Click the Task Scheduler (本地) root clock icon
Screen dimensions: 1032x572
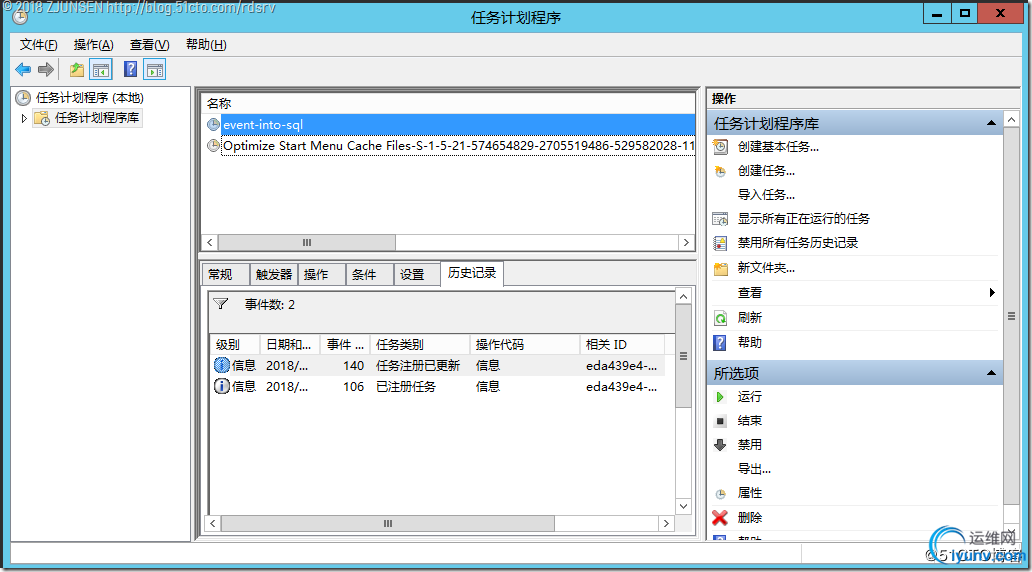coord(23,98)
